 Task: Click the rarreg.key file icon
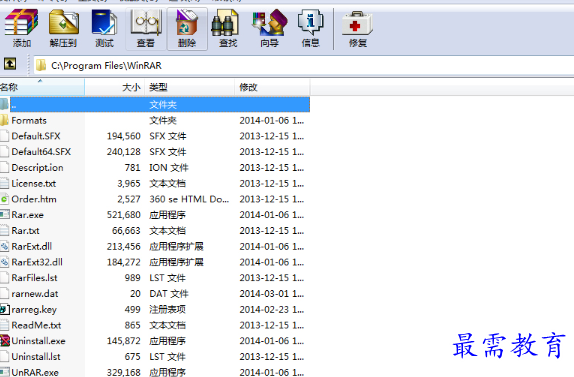pyautogui.click(x=4, y=310)
